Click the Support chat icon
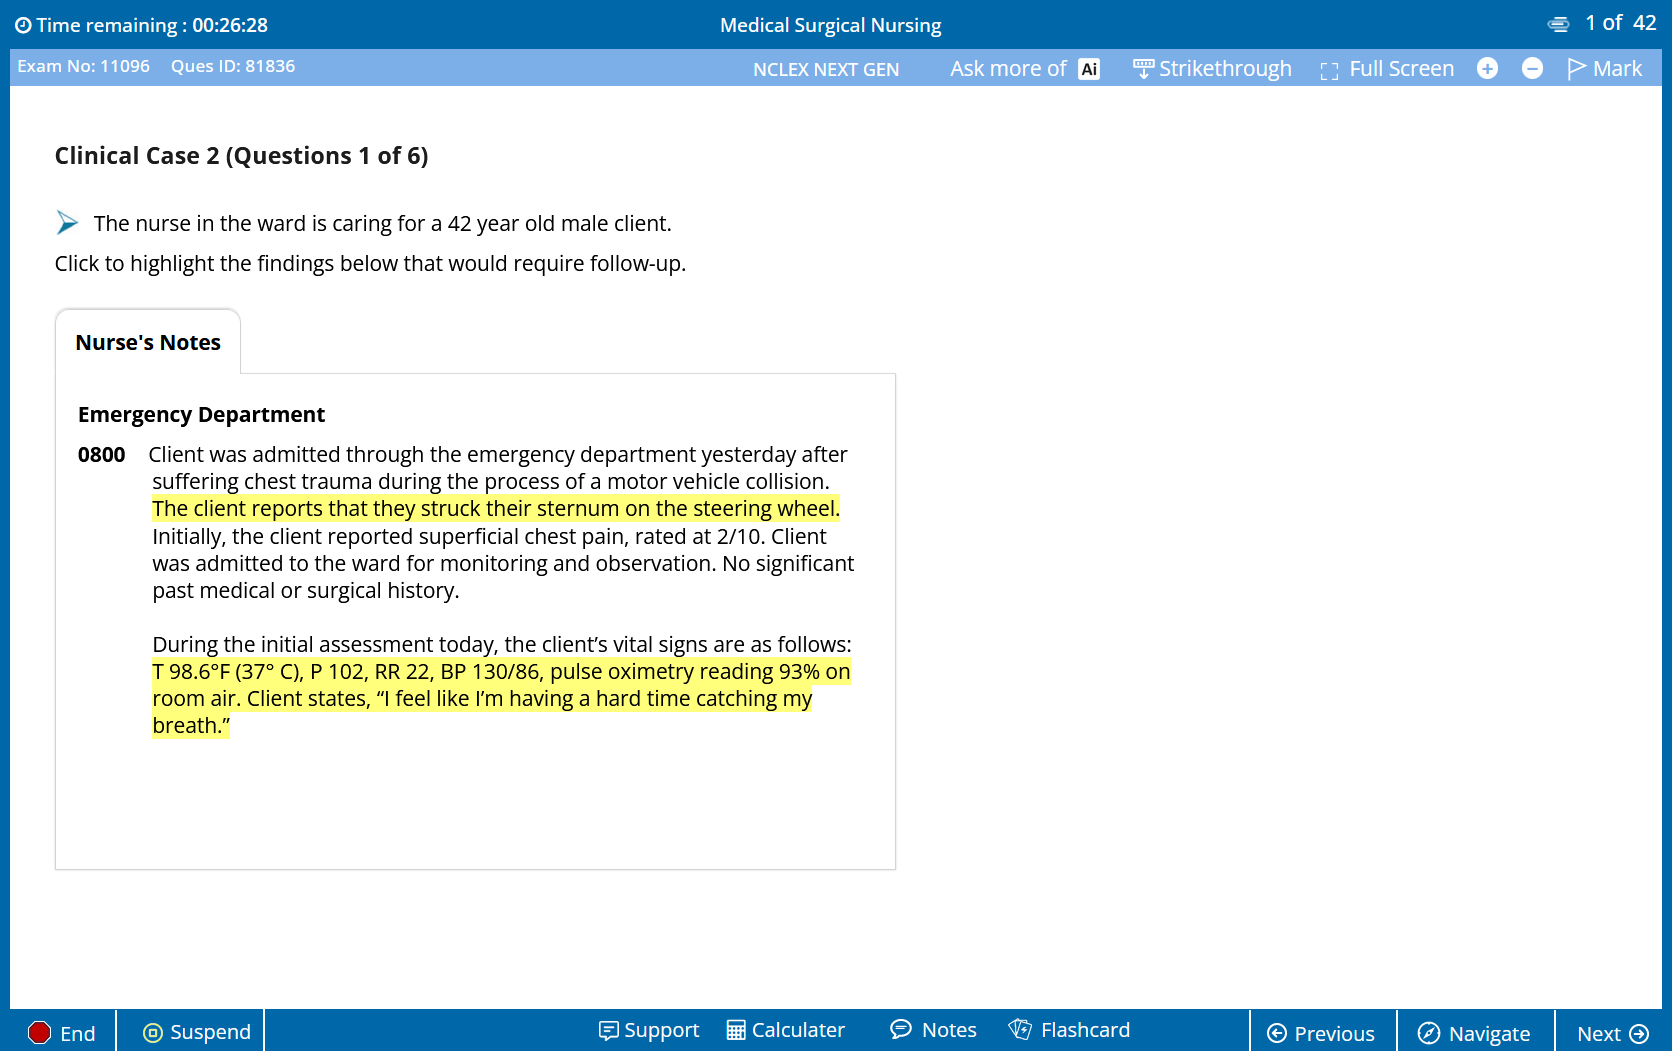 [608, 1030]
